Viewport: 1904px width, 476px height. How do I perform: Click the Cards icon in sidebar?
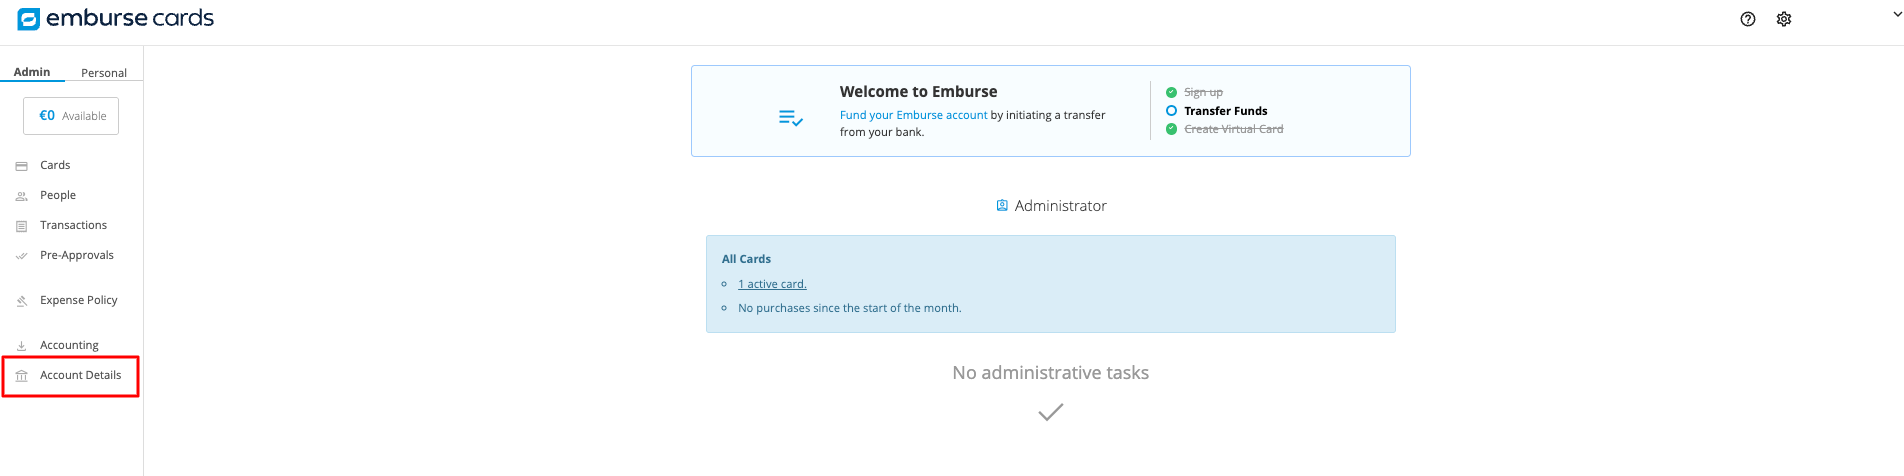21,166
